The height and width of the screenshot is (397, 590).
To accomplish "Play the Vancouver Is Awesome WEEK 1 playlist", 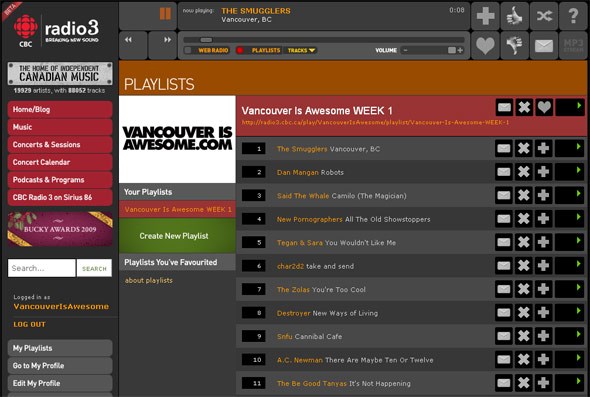I will tap(570, 108).
